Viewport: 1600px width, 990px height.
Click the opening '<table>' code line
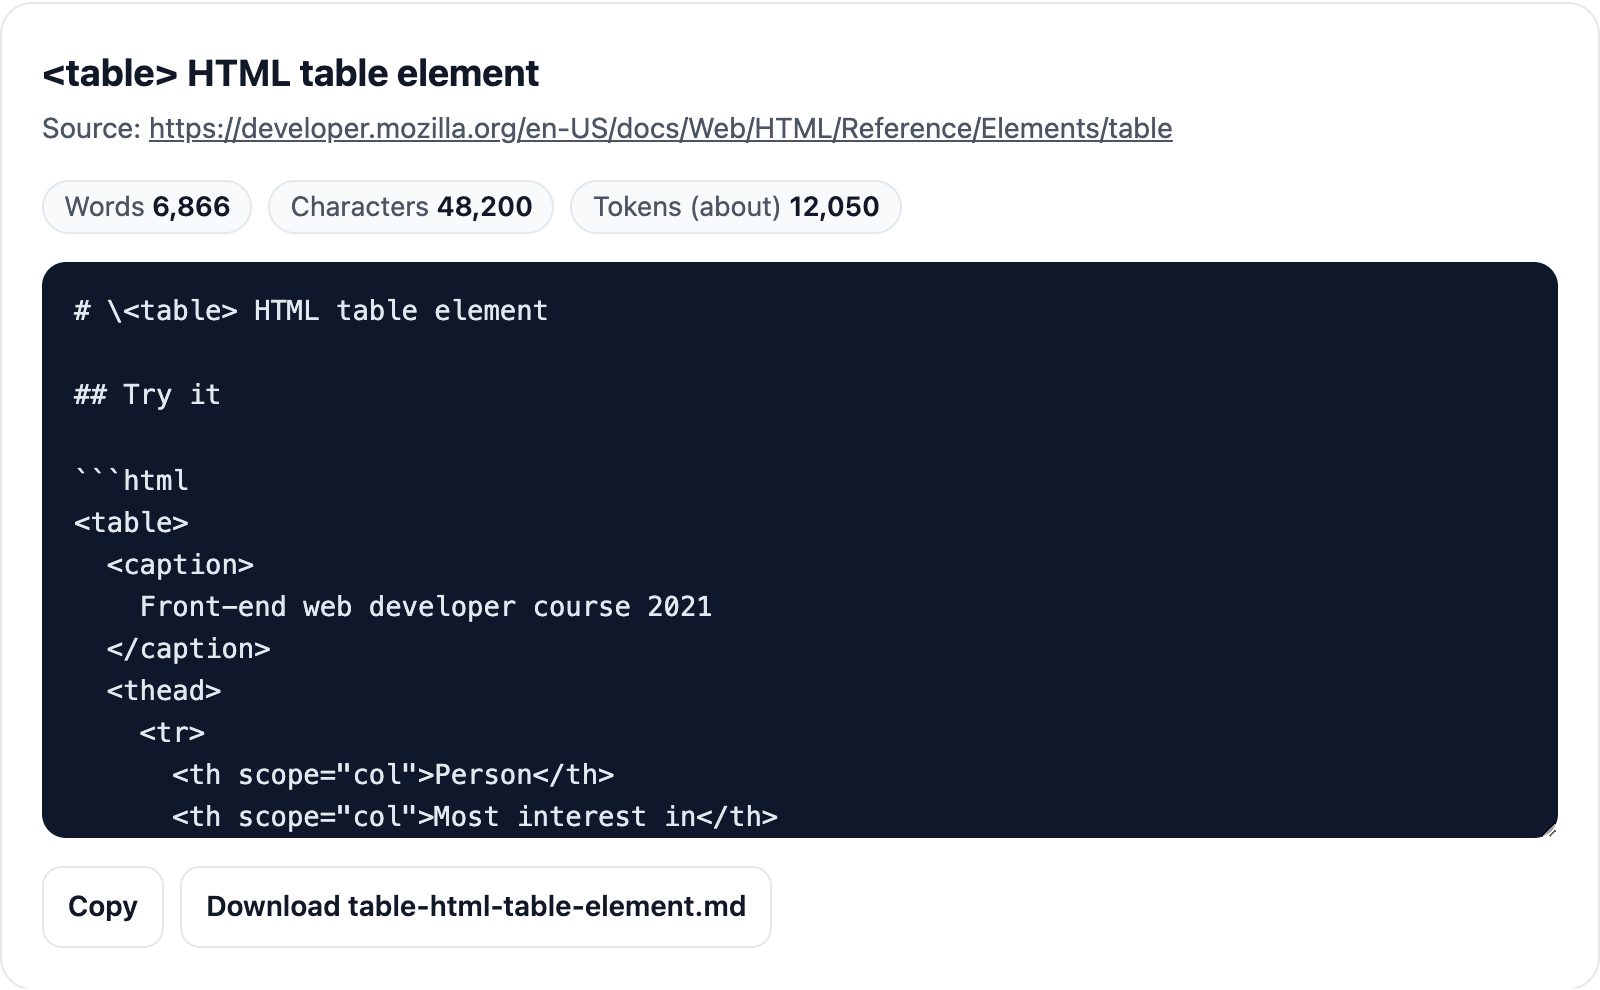pyautogui.click(x=131, y=523)
